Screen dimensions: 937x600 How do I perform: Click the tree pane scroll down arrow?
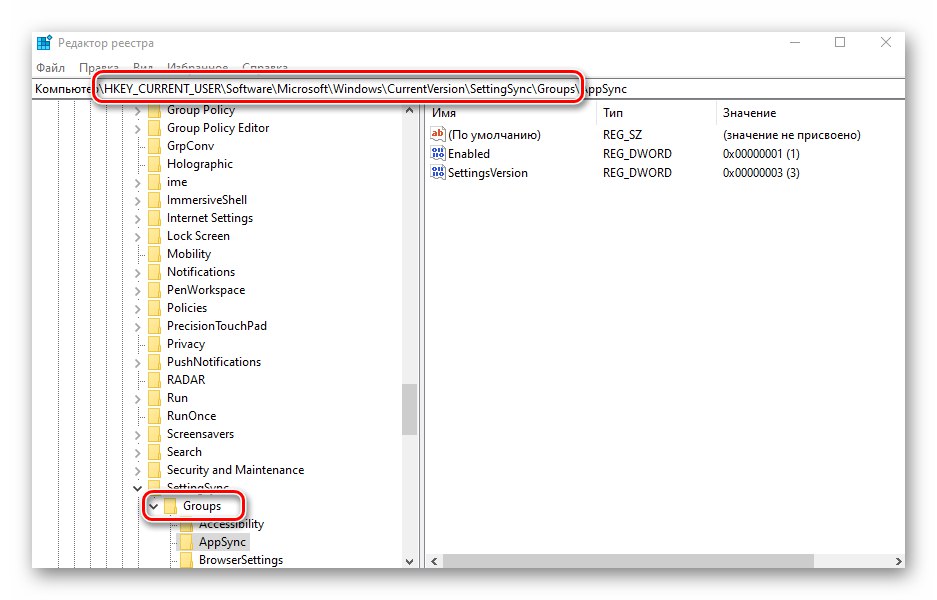[409, 561]
